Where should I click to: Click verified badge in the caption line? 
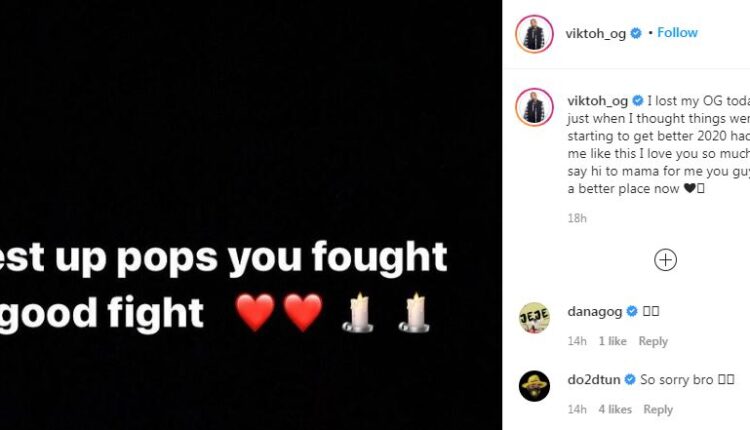point(638,101)
